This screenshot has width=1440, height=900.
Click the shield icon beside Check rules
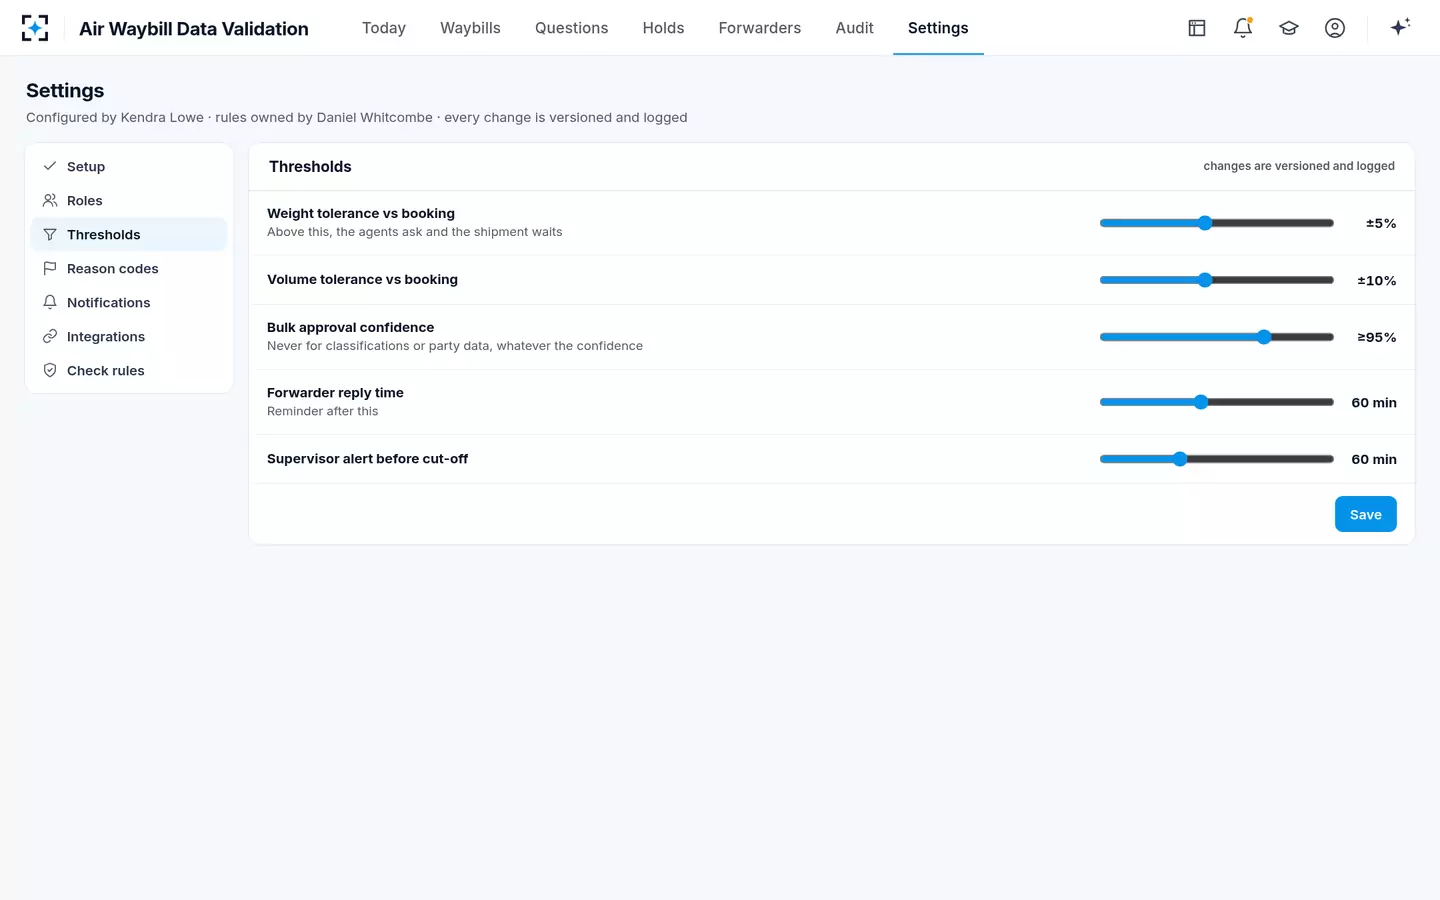50,370
